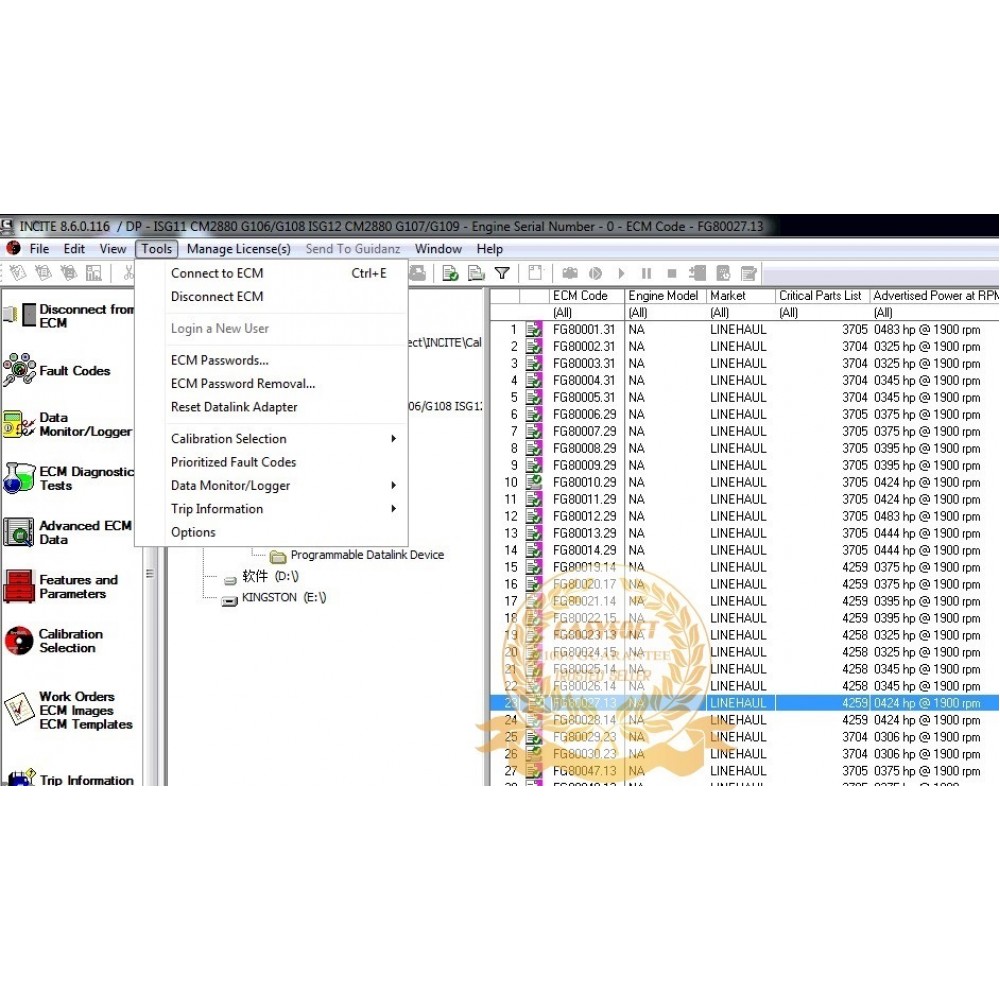Open the Help menu
Viewport: 1000px width, 1000px height.
click(490, 249)
